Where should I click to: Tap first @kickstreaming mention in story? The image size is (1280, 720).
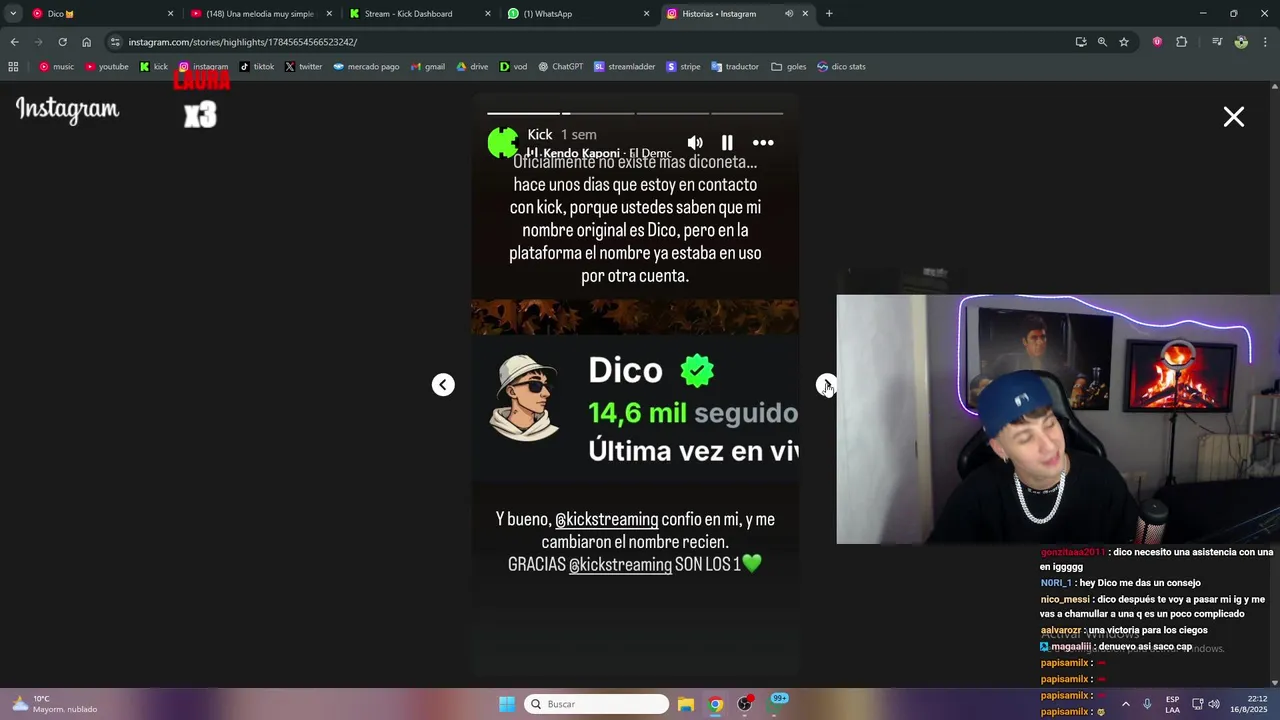pos(607,519)
